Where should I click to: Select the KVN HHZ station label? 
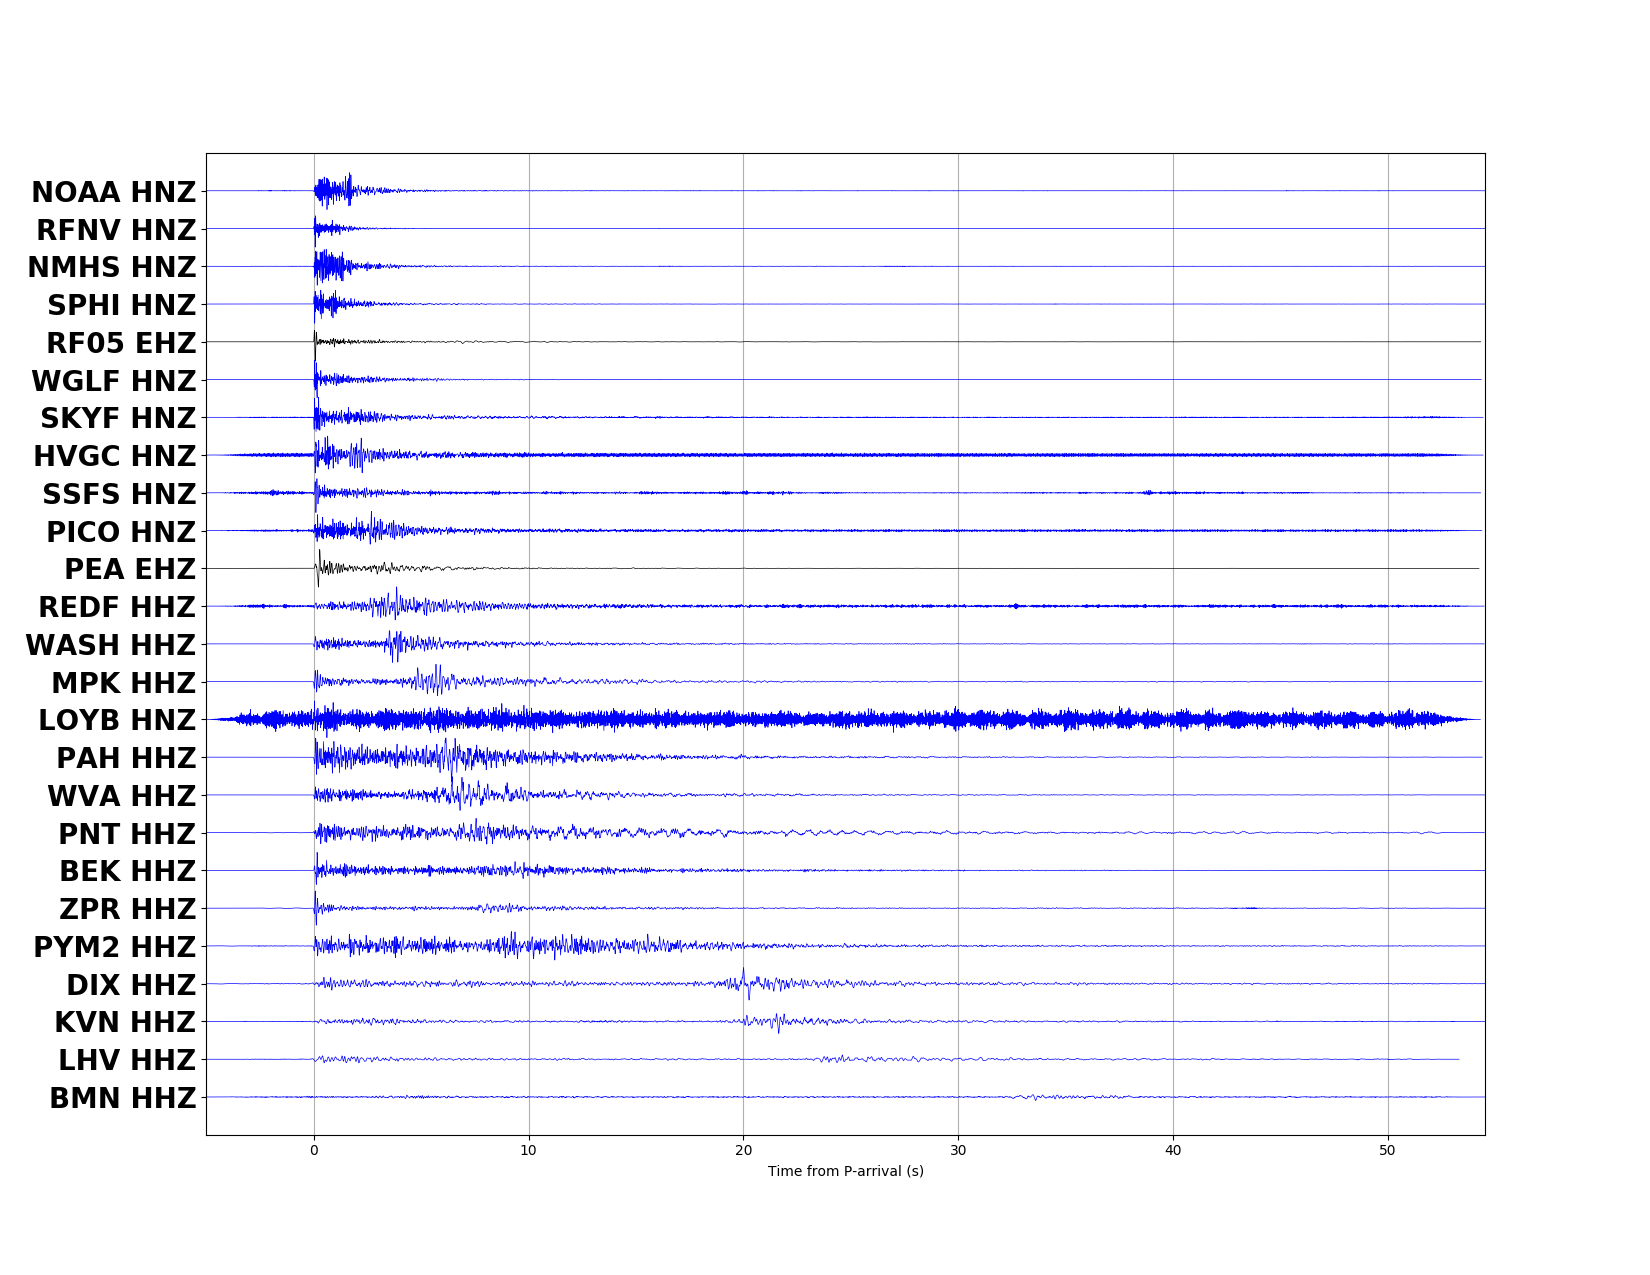tap(125, 1022)
